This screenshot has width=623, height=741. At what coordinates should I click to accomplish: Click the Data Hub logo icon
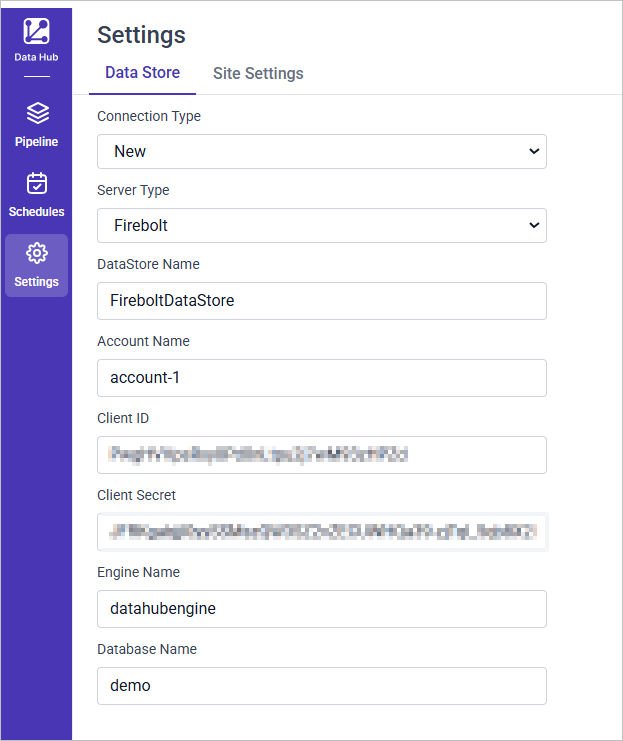(36, 31)
